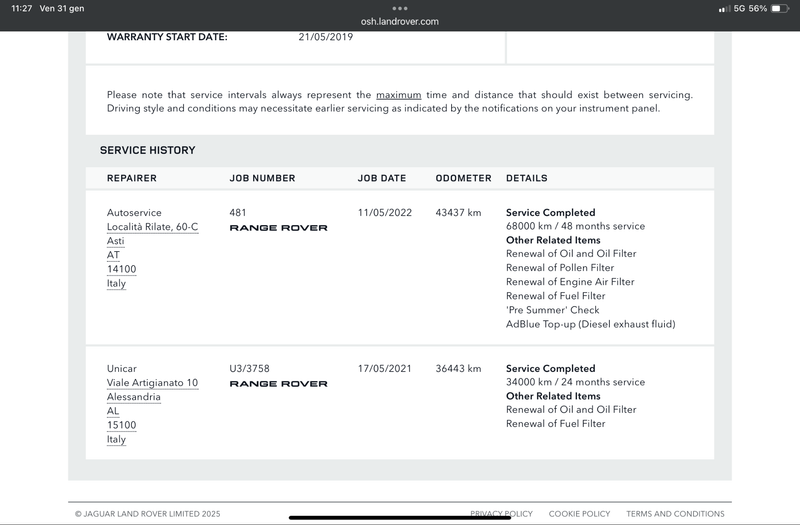Click the Job Date column header
800x525 pixels.
click(382, 178)
